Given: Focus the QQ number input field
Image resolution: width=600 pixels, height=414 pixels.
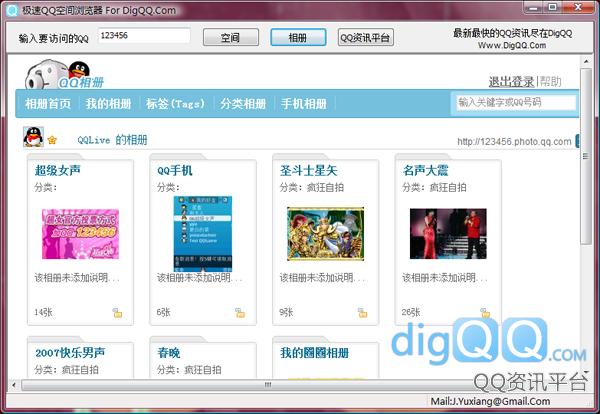Looking at the screenshot, I should tap(144, 36).
